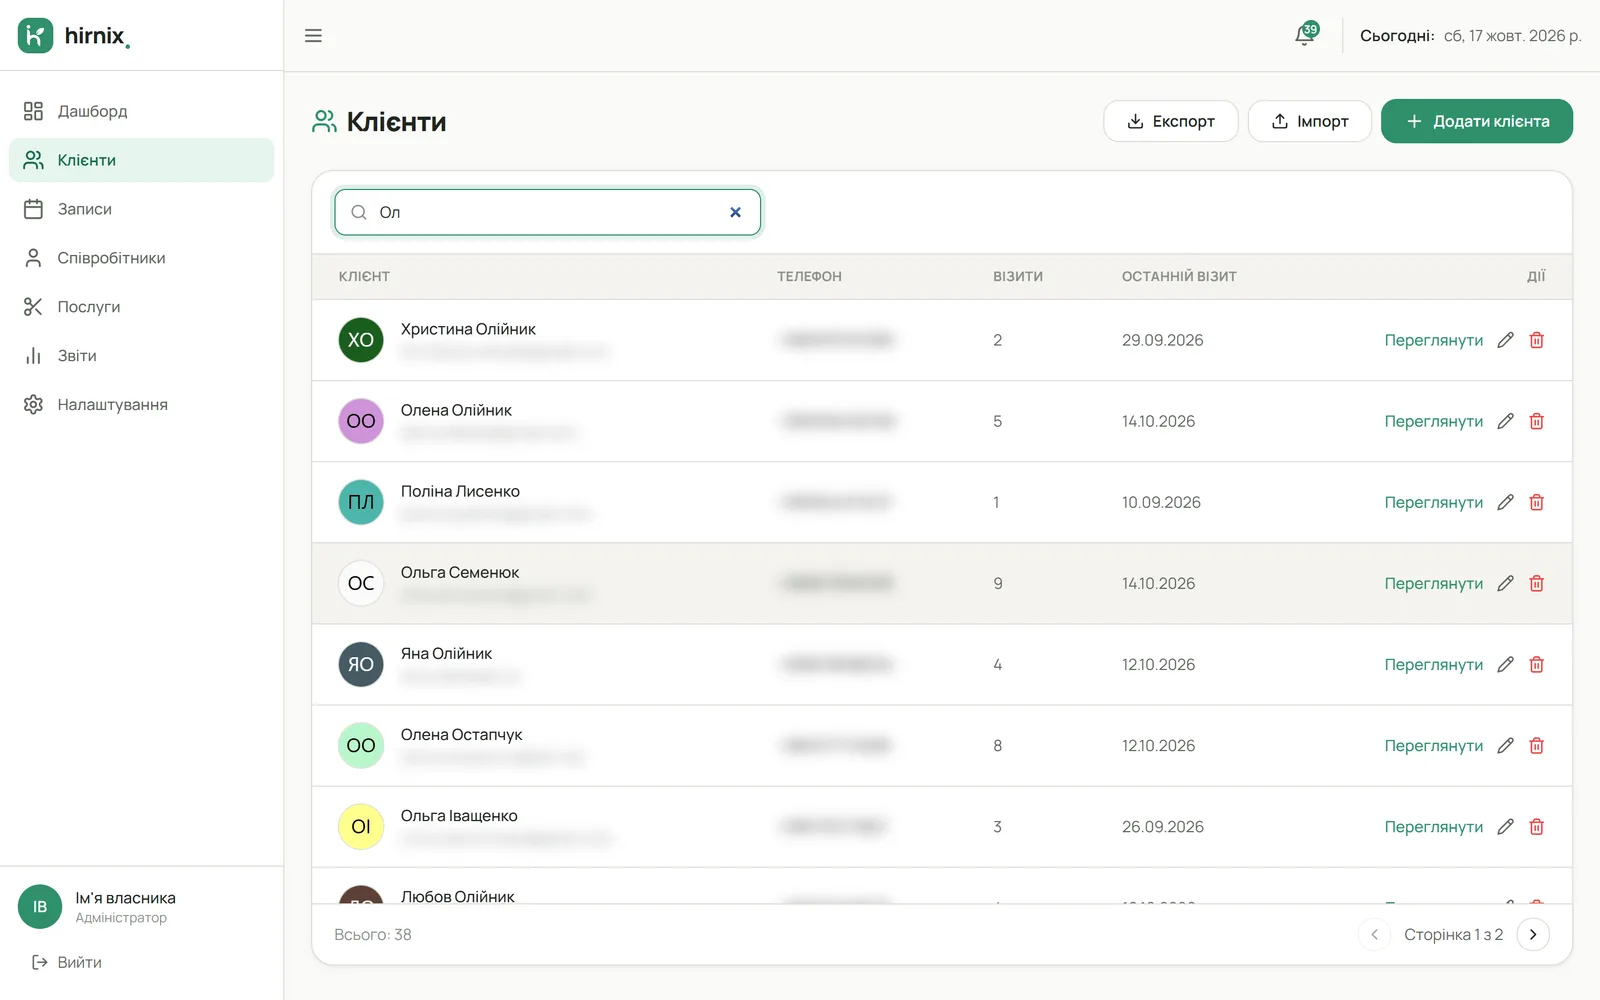
Task: Go to next page arrow
Action: pyautogui.click(x=1533, y=934)
